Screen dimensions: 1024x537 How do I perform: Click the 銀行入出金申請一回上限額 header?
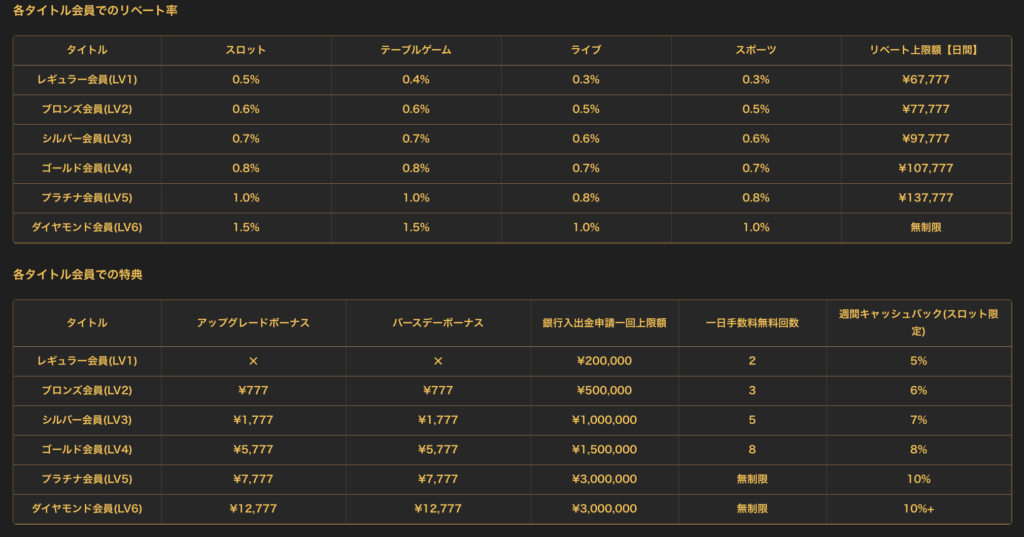604,323
